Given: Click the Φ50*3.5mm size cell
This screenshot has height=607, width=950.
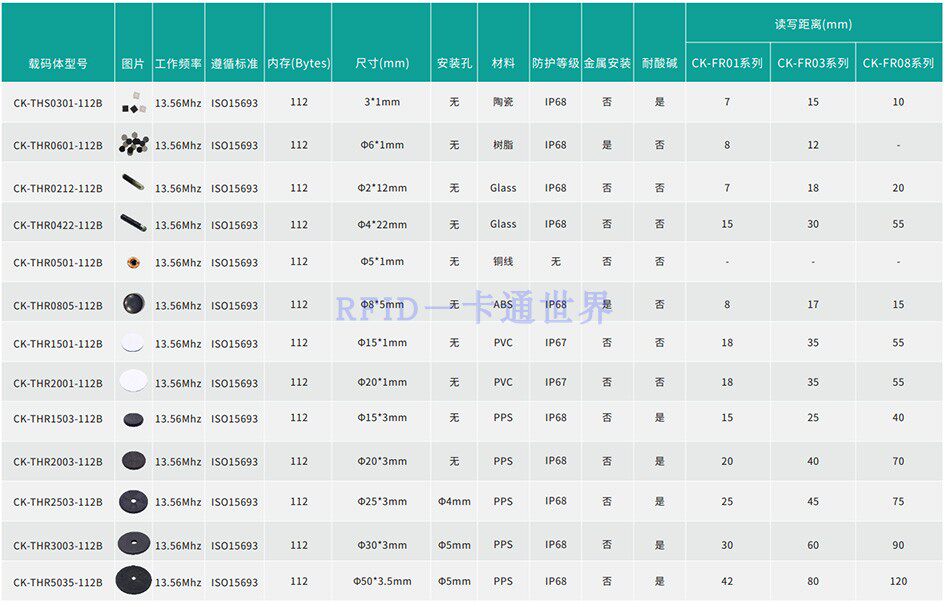Looking at the screenshot, I should (x=382, y=582).
